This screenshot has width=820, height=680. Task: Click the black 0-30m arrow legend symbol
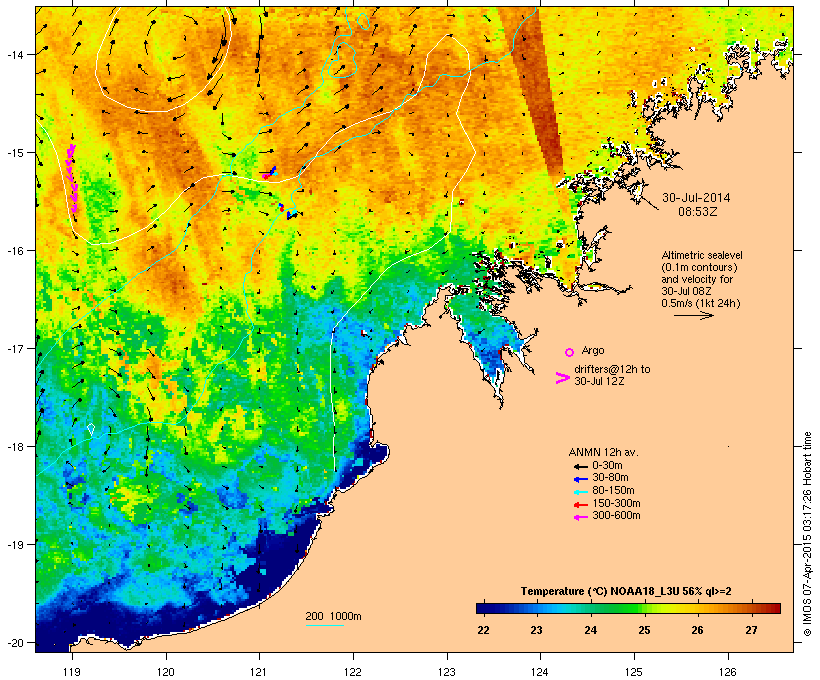580,467
